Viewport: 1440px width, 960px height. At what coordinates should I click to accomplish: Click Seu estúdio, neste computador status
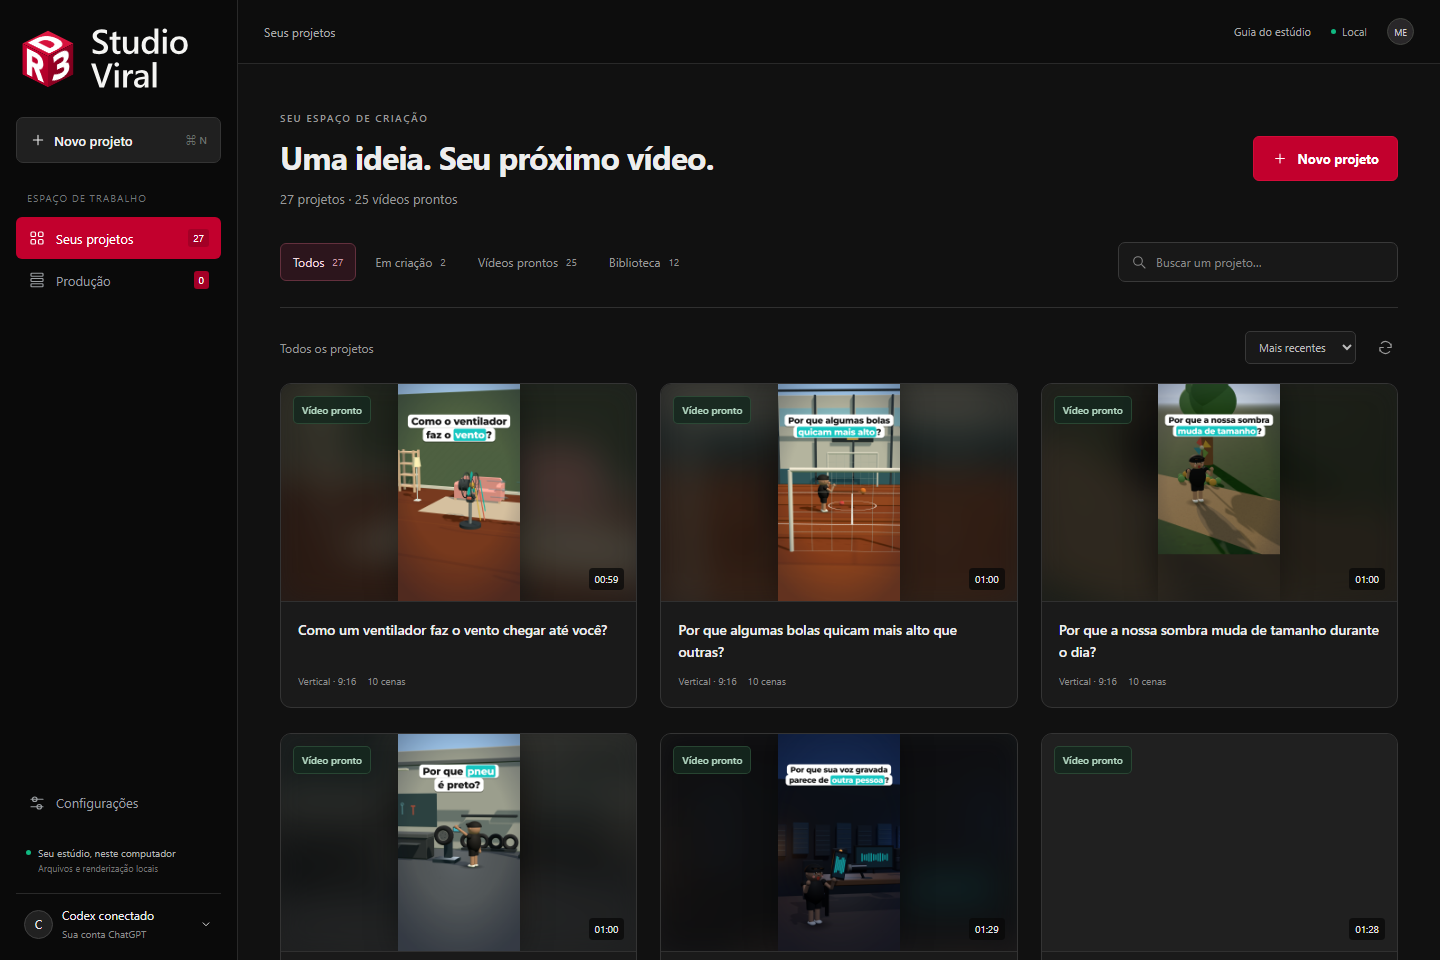[107, 853]
